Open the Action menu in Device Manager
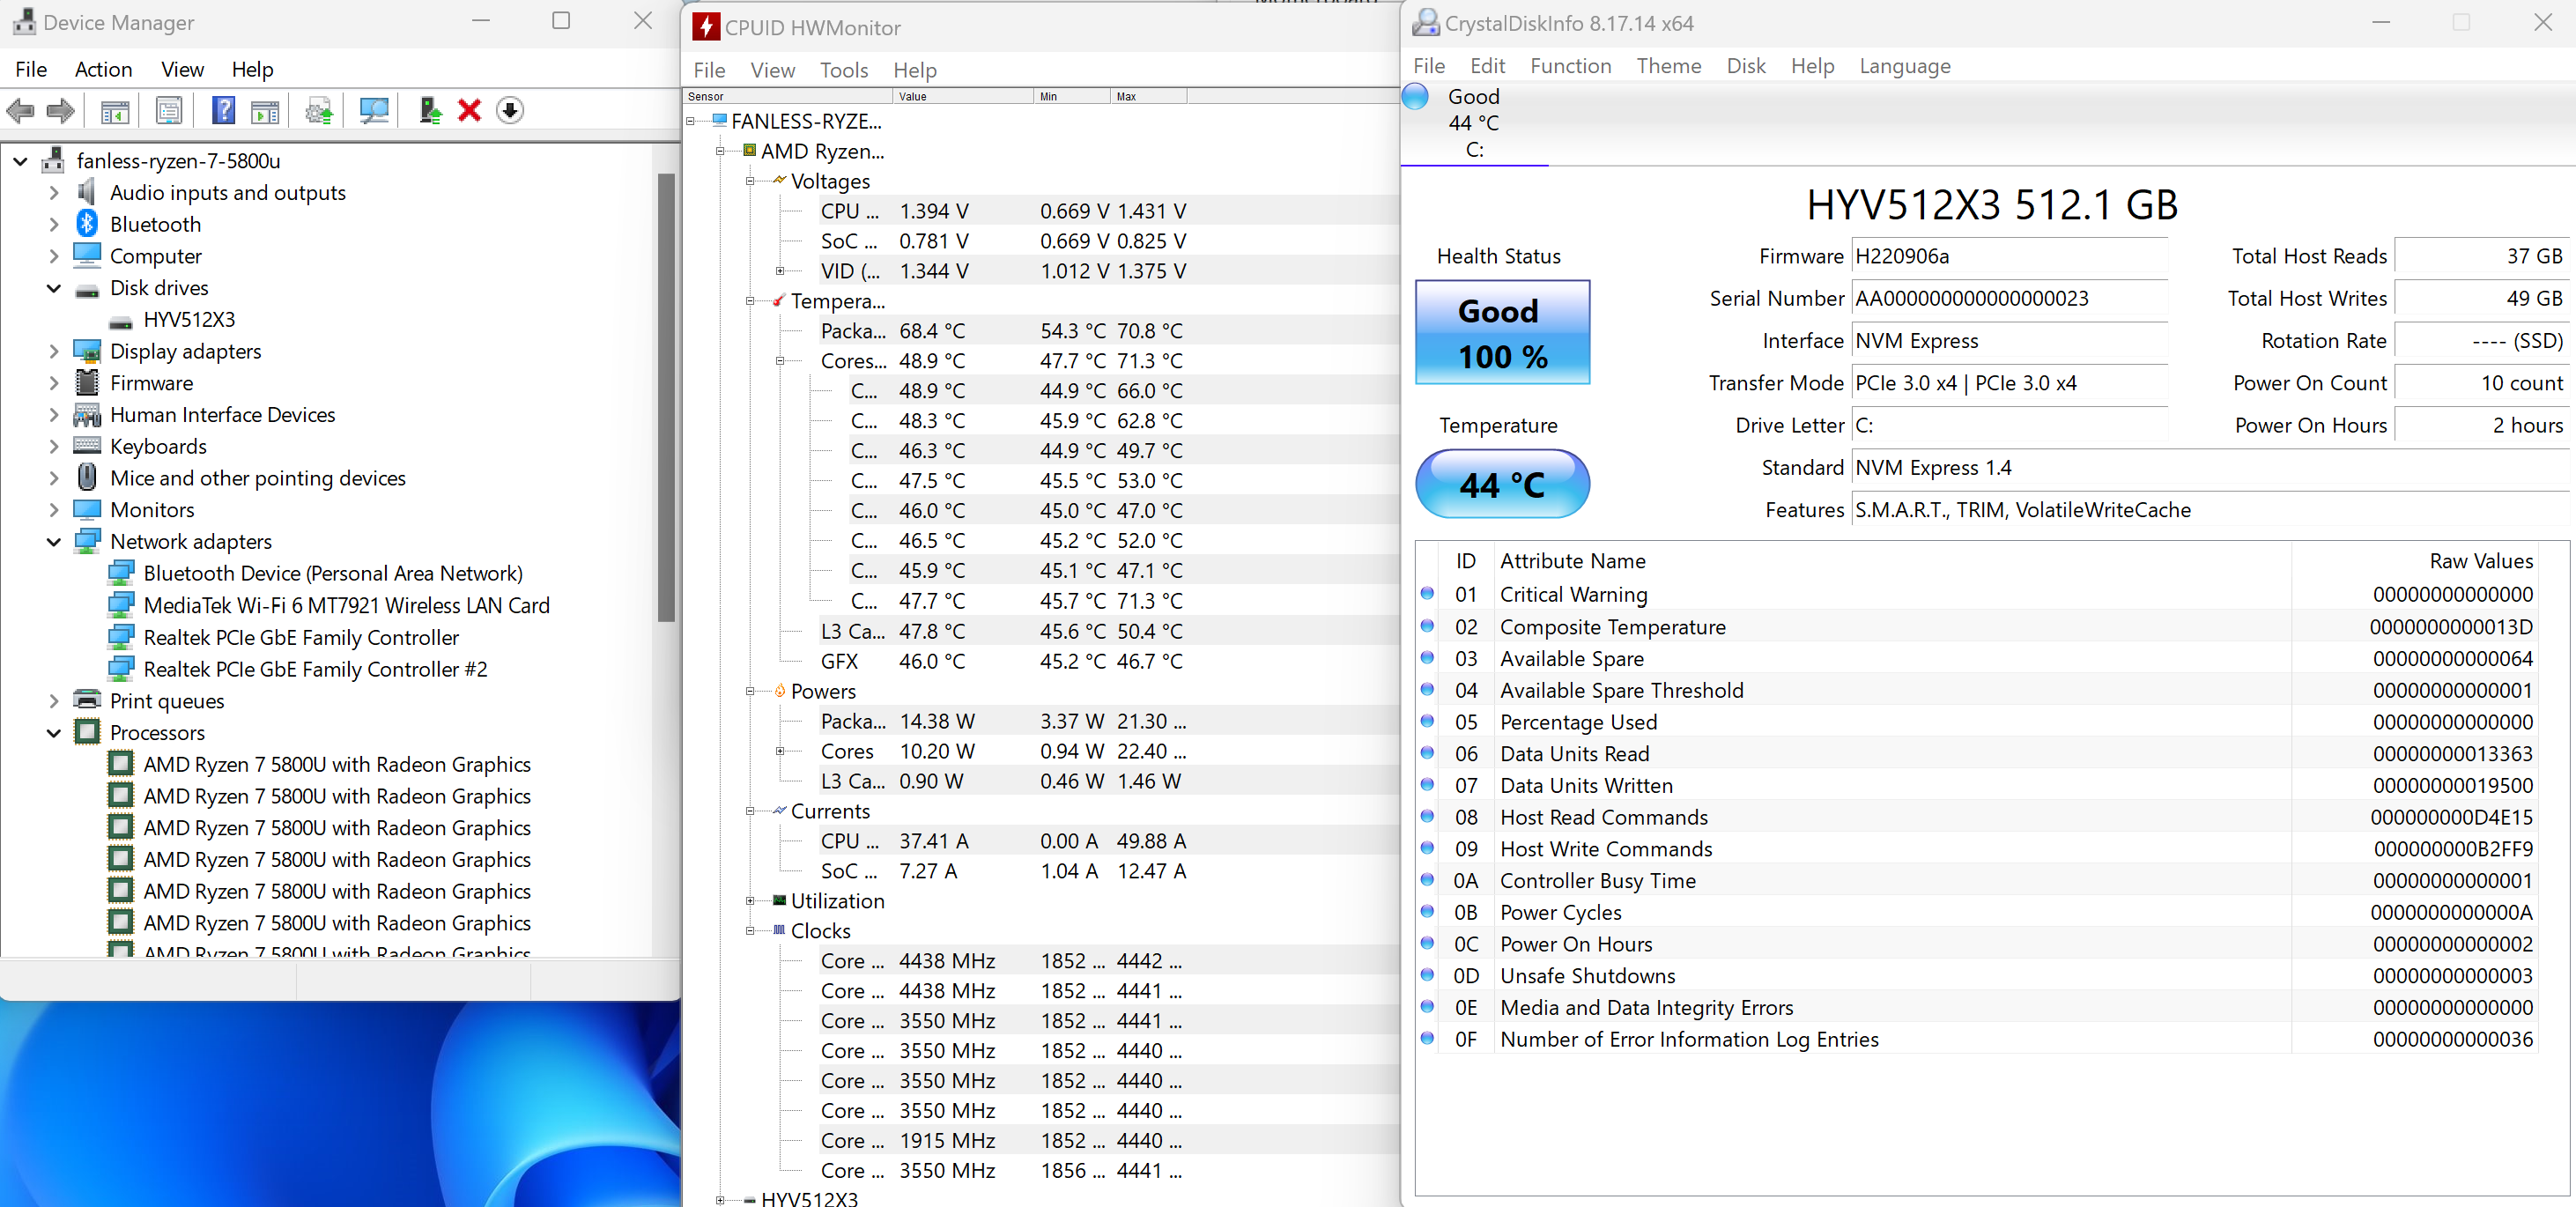Image resolution: width=2576 pixels, height=1207 pixels. tap(103, 69)
